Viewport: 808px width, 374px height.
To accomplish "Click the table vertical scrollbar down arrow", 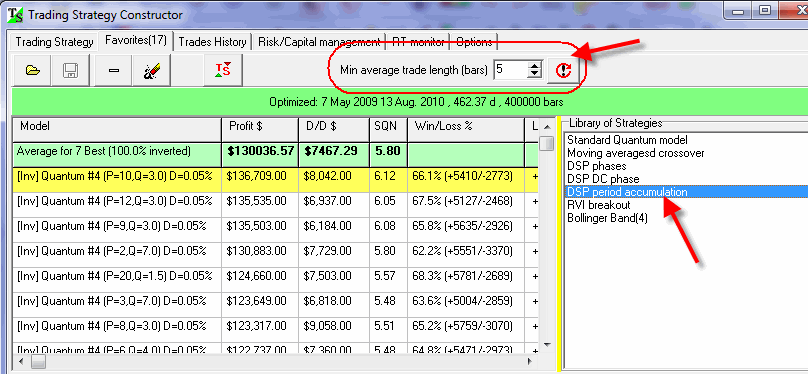I will 547,345.
